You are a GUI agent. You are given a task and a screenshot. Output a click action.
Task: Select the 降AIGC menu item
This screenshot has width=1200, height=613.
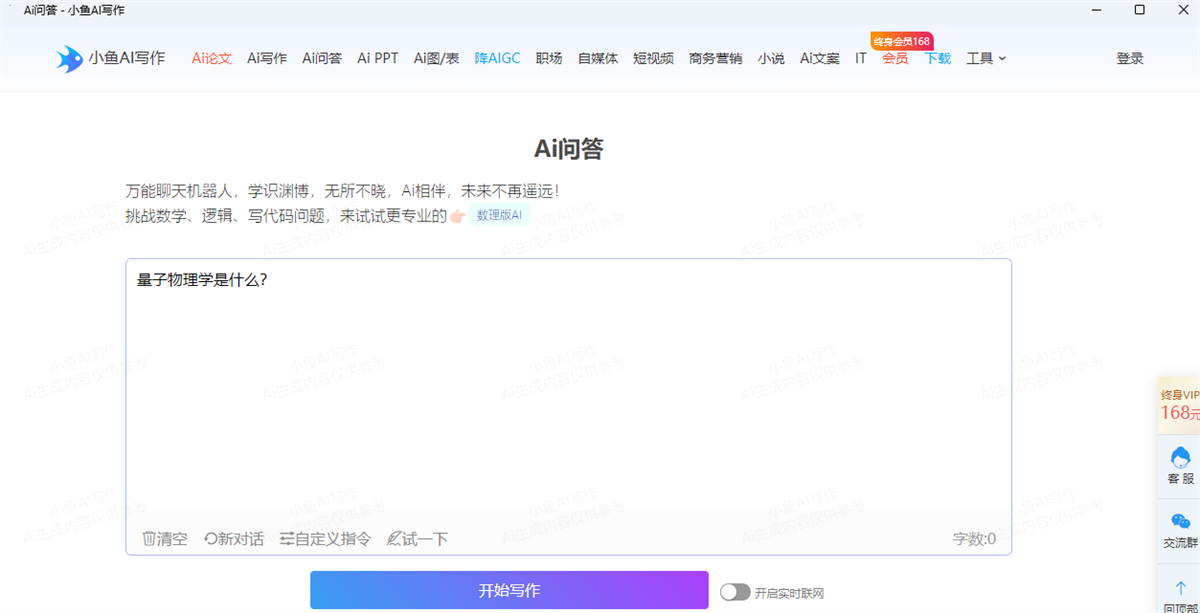point(497,58)
